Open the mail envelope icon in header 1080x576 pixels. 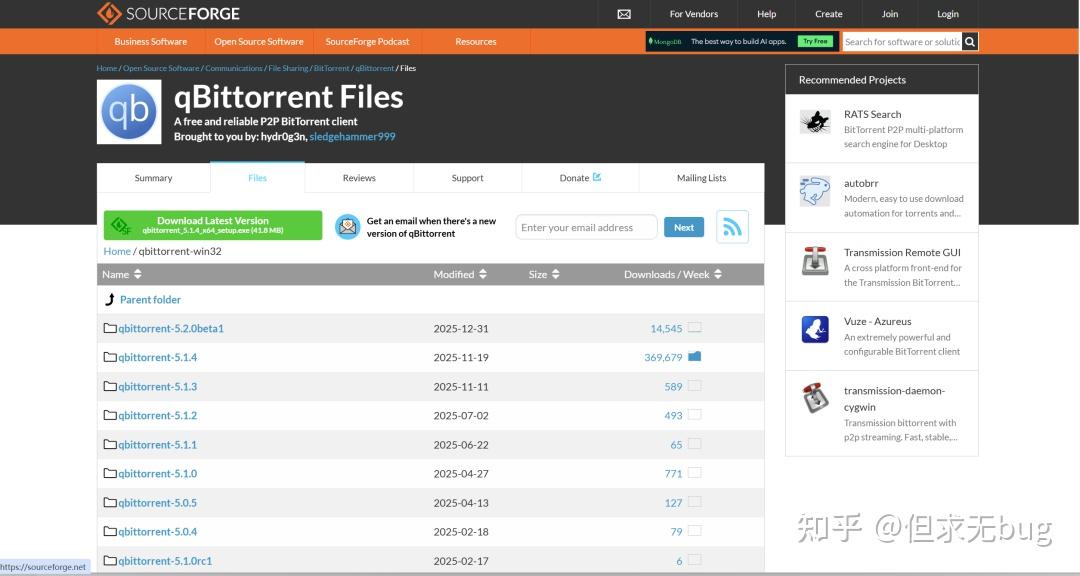[x=624, y=14]
